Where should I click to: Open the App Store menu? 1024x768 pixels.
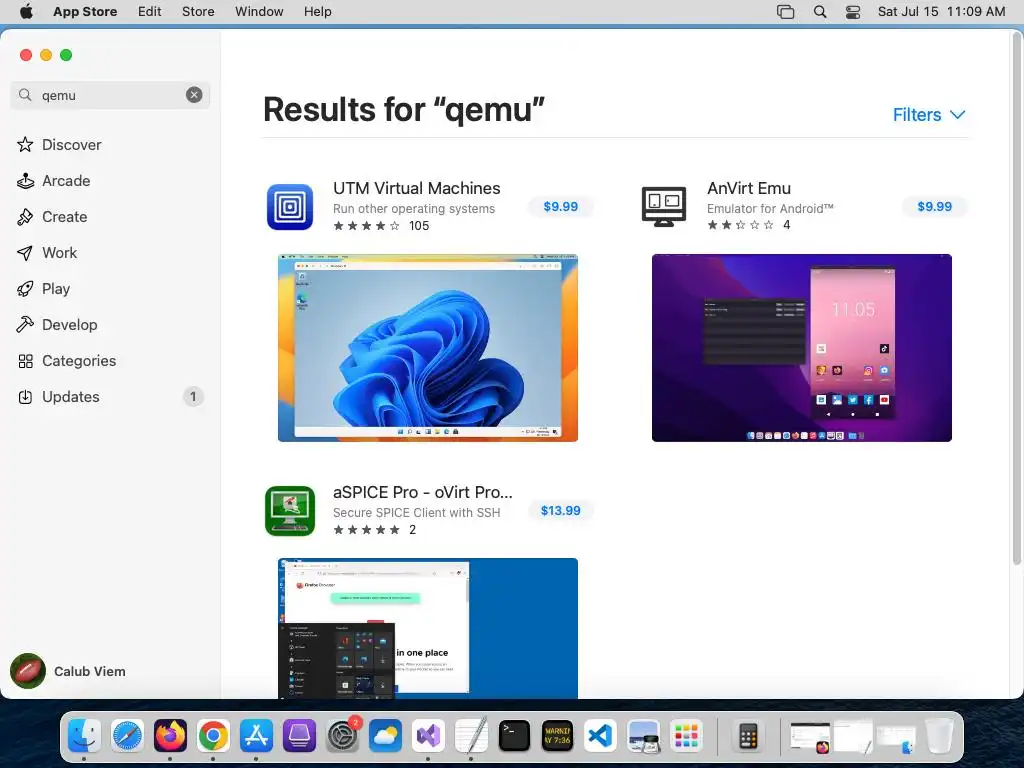85,12
